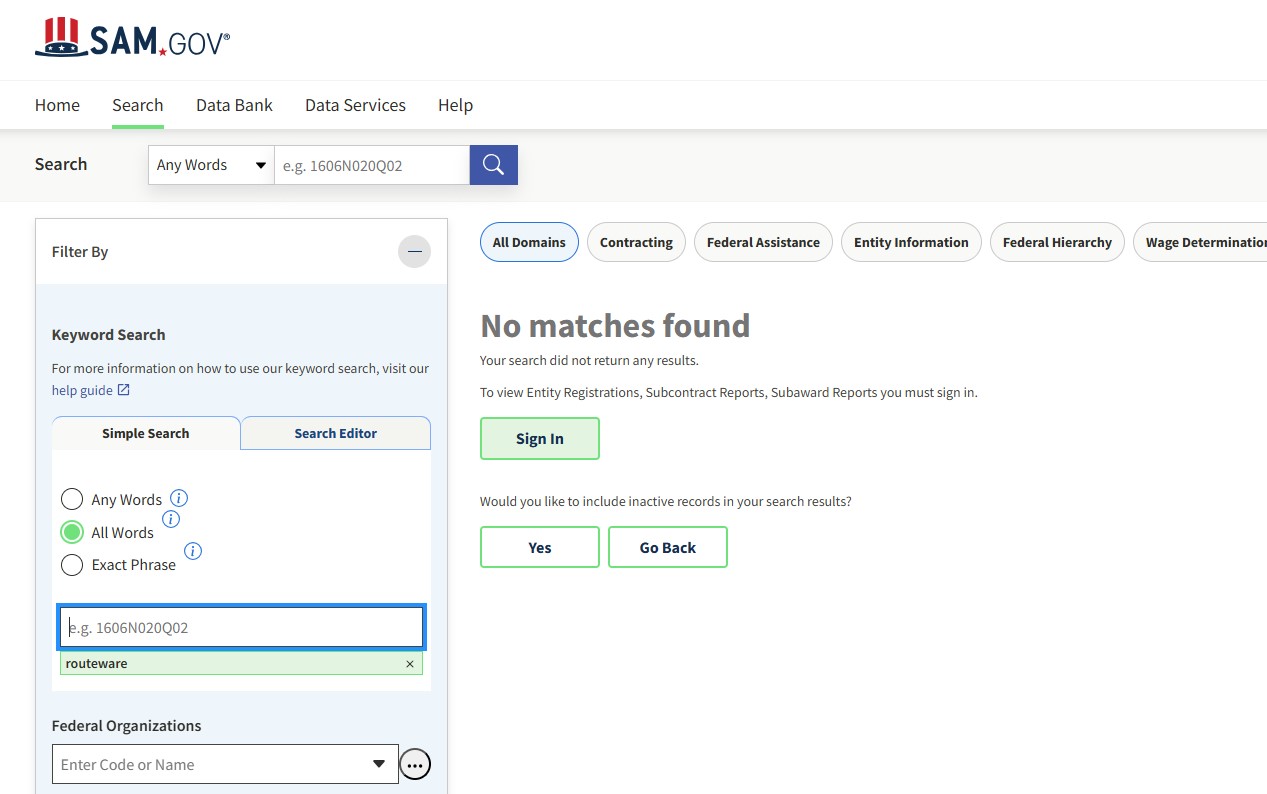The image size is (1267, 794).
Task: Click the magnifying glass search button
Action: [493, 165]
